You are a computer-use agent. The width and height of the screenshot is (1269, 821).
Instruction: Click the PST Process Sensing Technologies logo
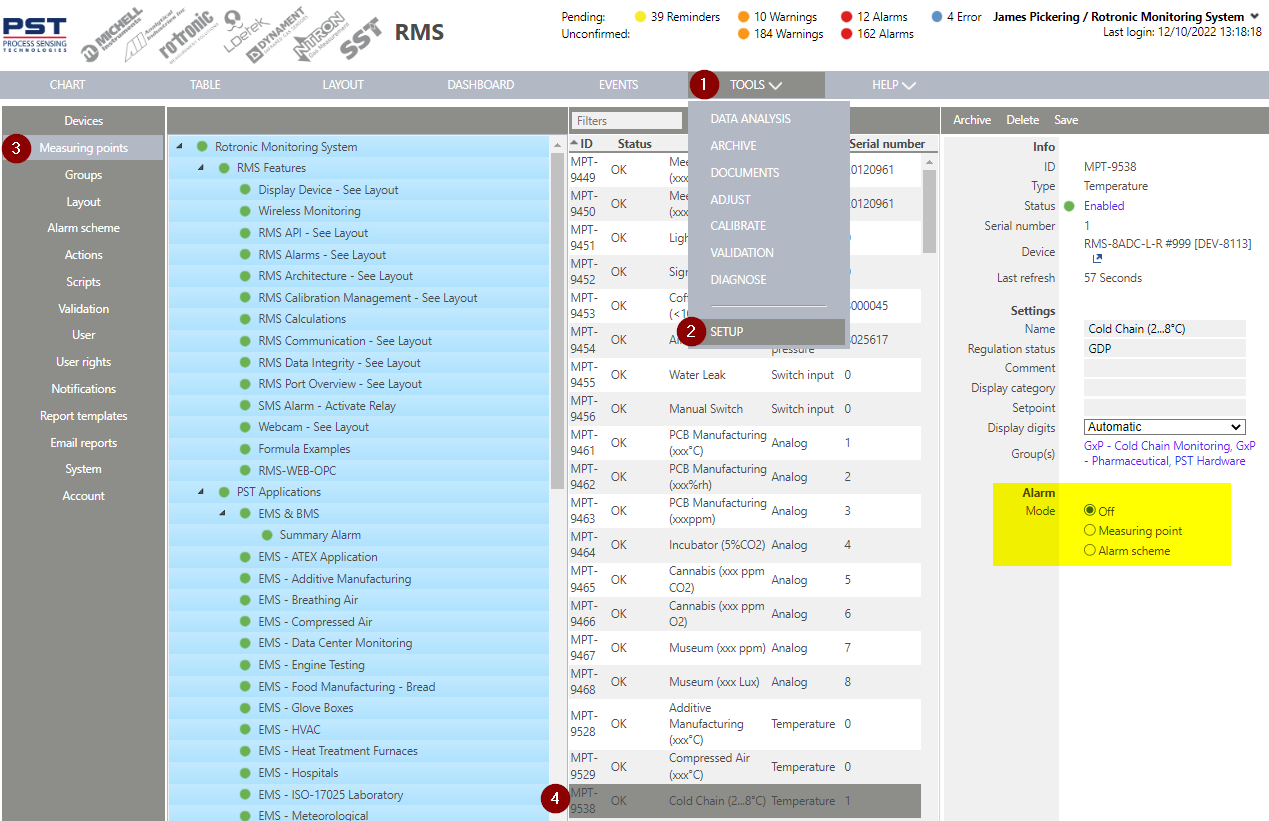(x=34, y=35)
